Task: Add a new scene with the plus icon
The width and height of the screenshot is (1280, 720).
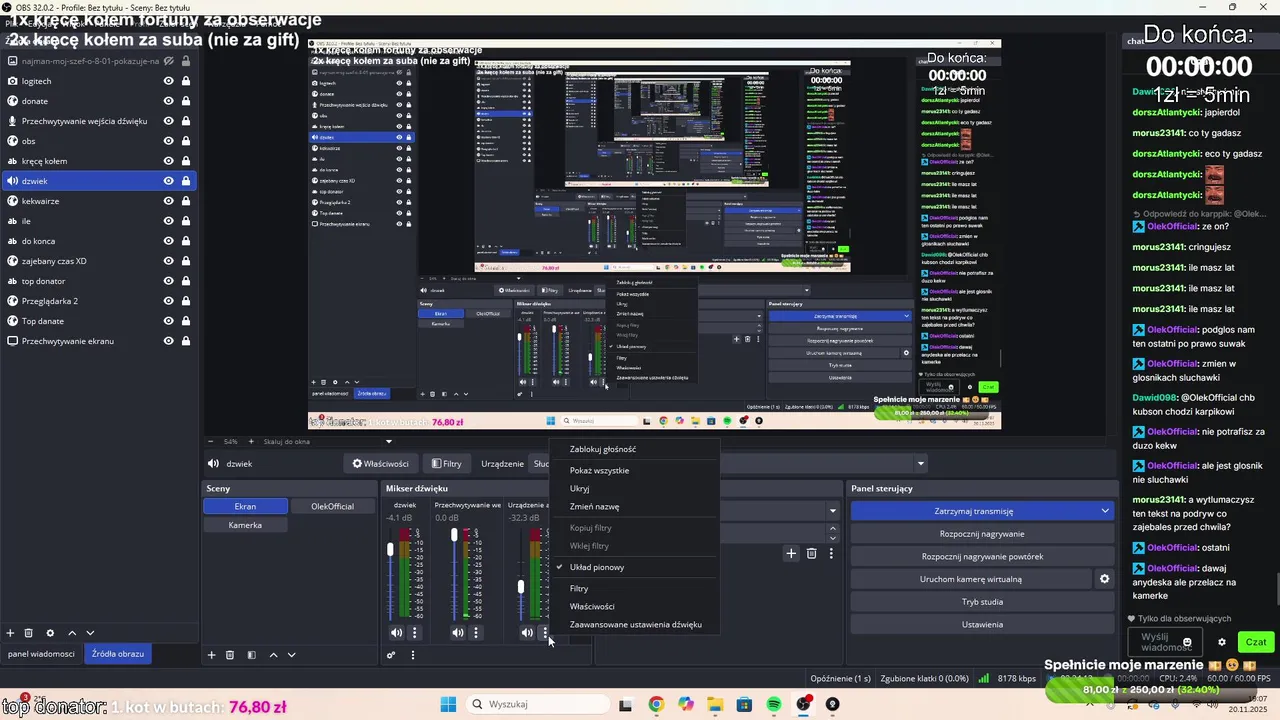Action: (x=211, y=655)
